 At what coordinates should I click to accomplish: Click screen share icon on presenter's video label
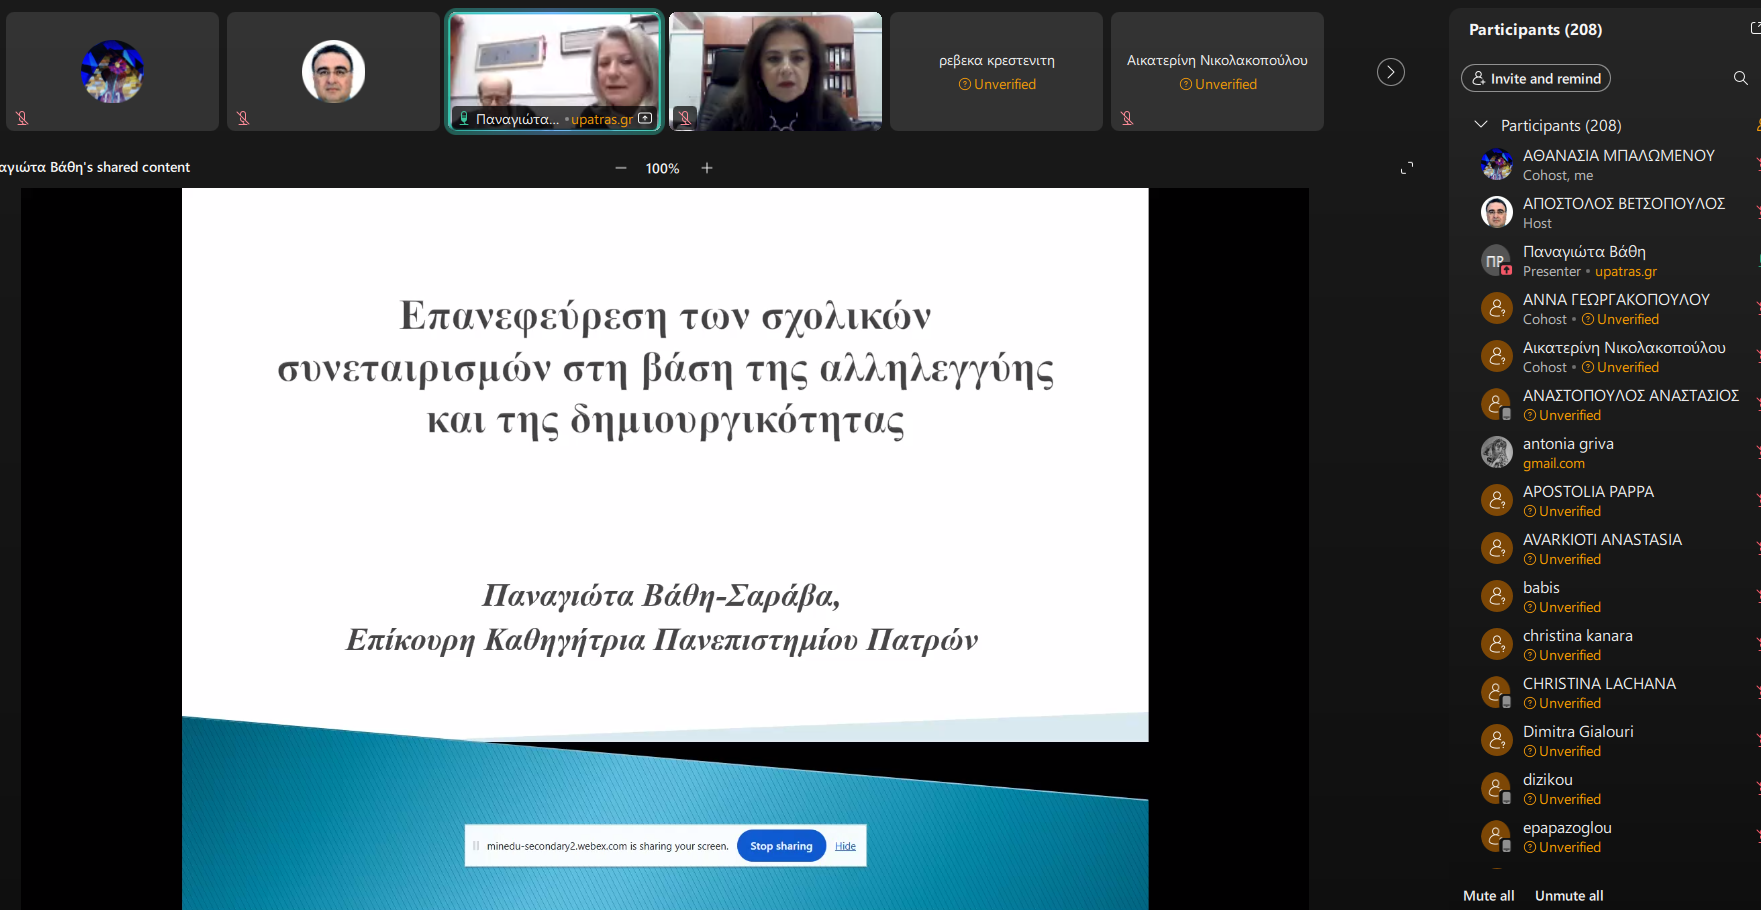[x=645, y=119]
